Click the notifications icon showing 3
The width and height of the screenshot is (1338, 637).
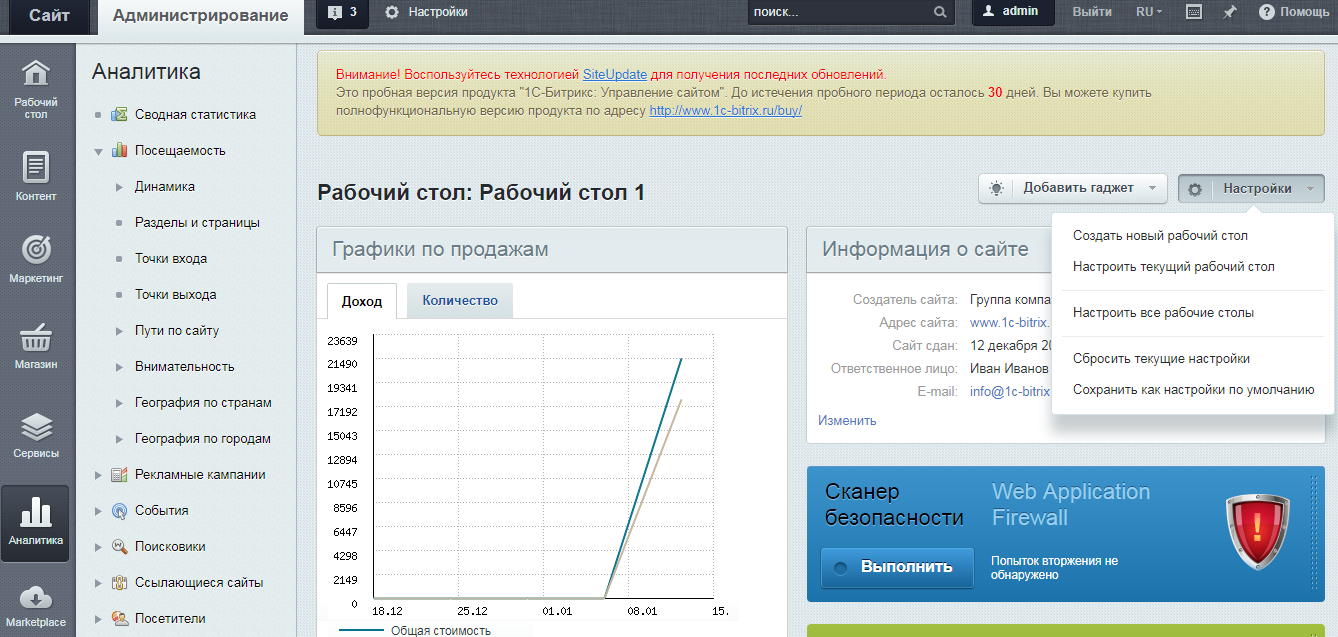(342, 12)
